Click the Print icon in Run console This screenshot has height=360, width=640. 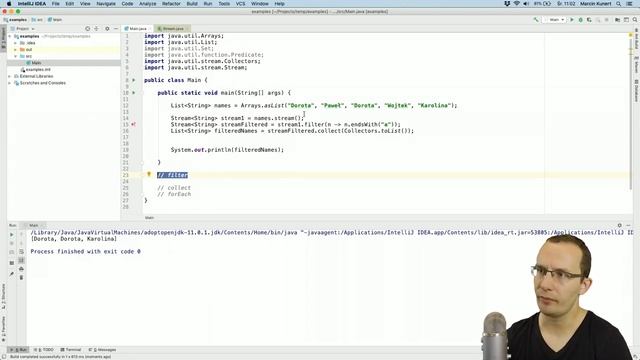click(21, 269)
